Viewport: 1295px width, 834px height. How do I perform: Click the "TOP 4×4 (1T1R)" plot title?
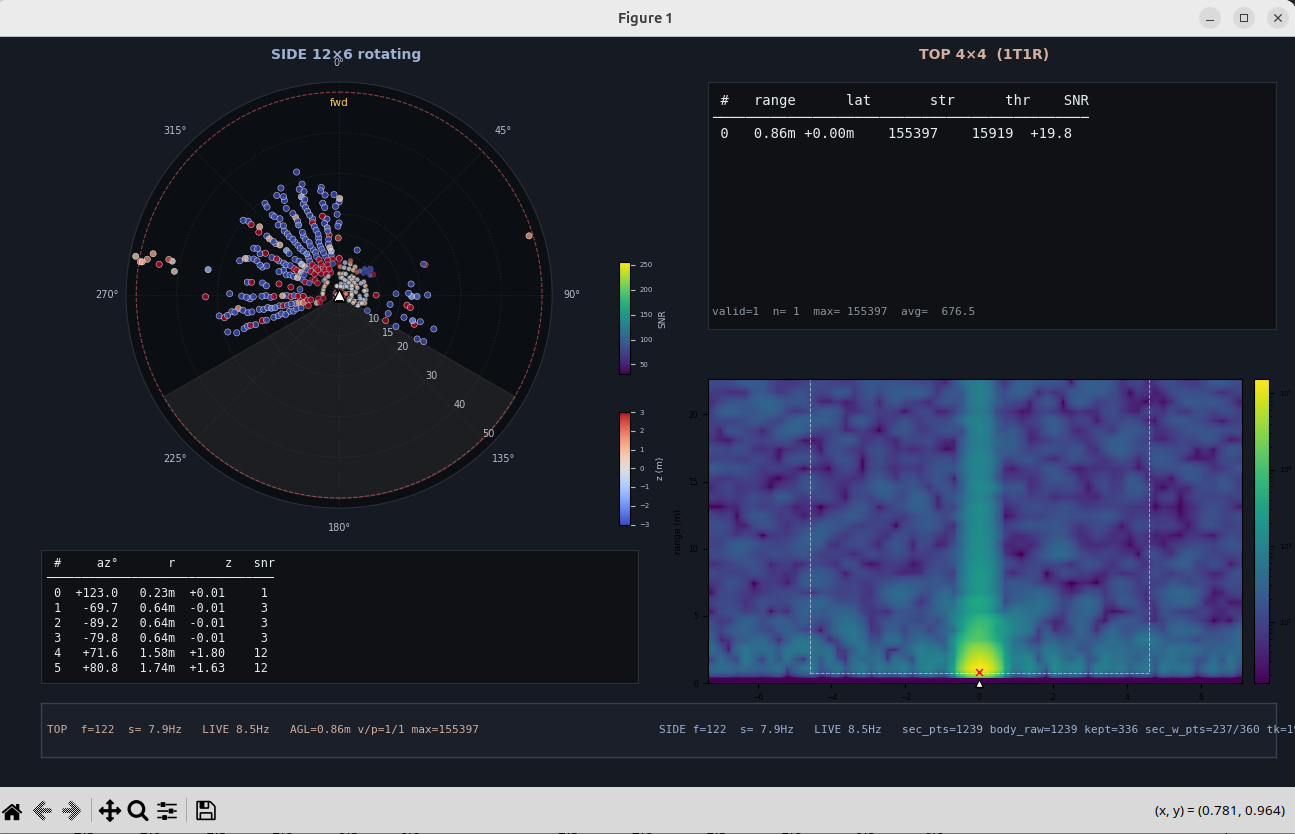tap(984, 54)
